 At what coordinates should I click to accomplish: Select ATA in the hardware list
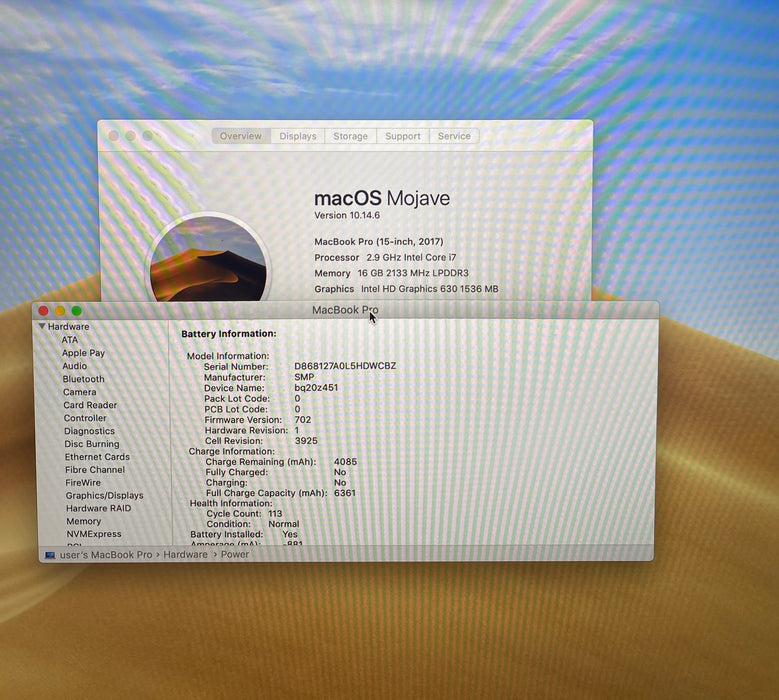point(70,340)
